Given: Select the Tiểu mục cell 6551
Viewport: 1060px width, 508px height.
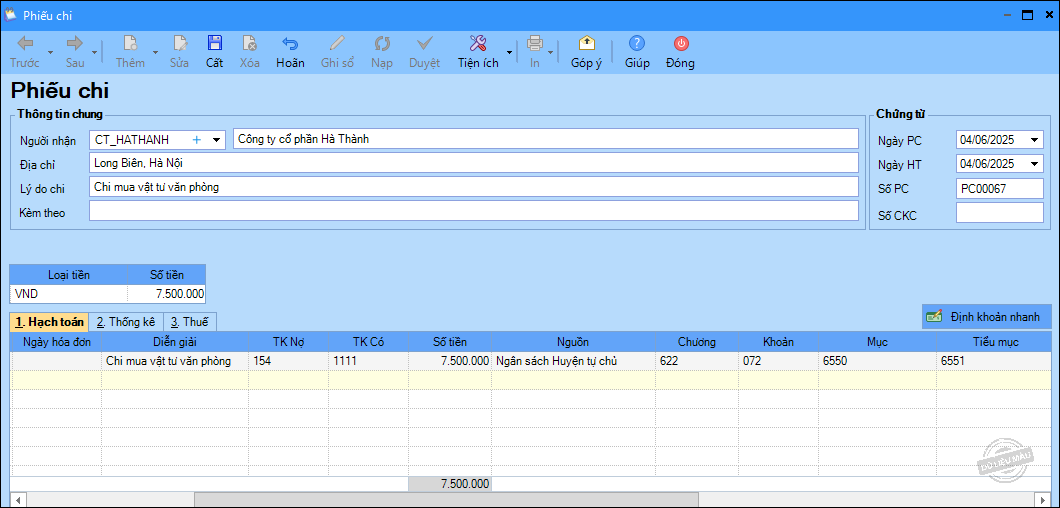Looking at the screenshot, I should 995,361.
